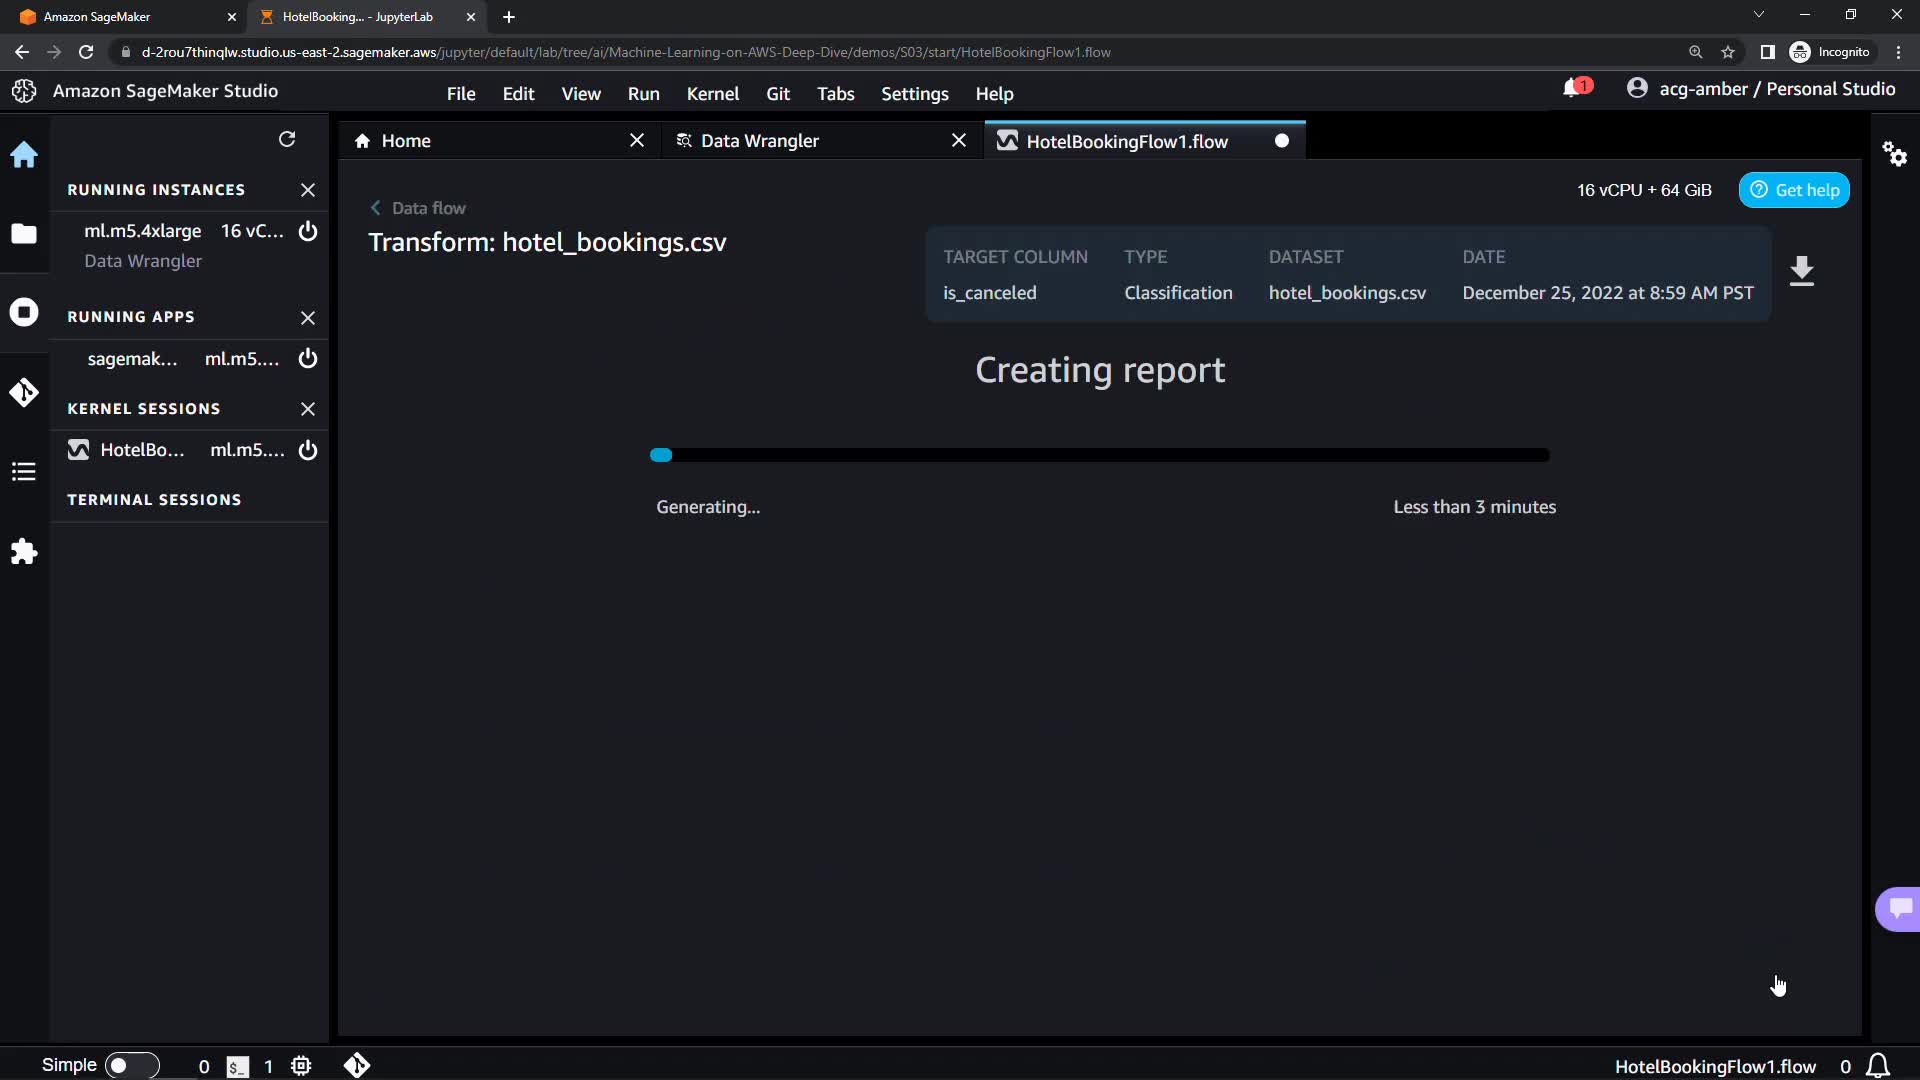The width and height of the screenshot is (1920, 1080).
Task: Click the Git icon in left sidebar
Action: coord(24,392)
